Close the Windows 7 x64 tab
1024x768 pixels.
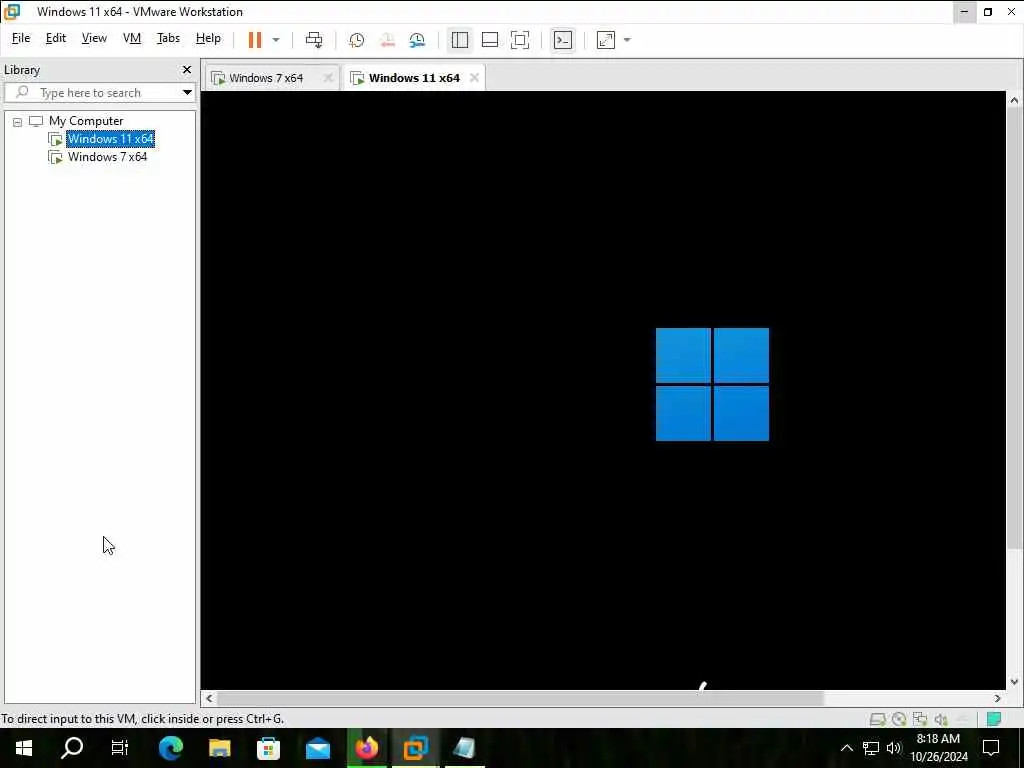tap(328, 78)
